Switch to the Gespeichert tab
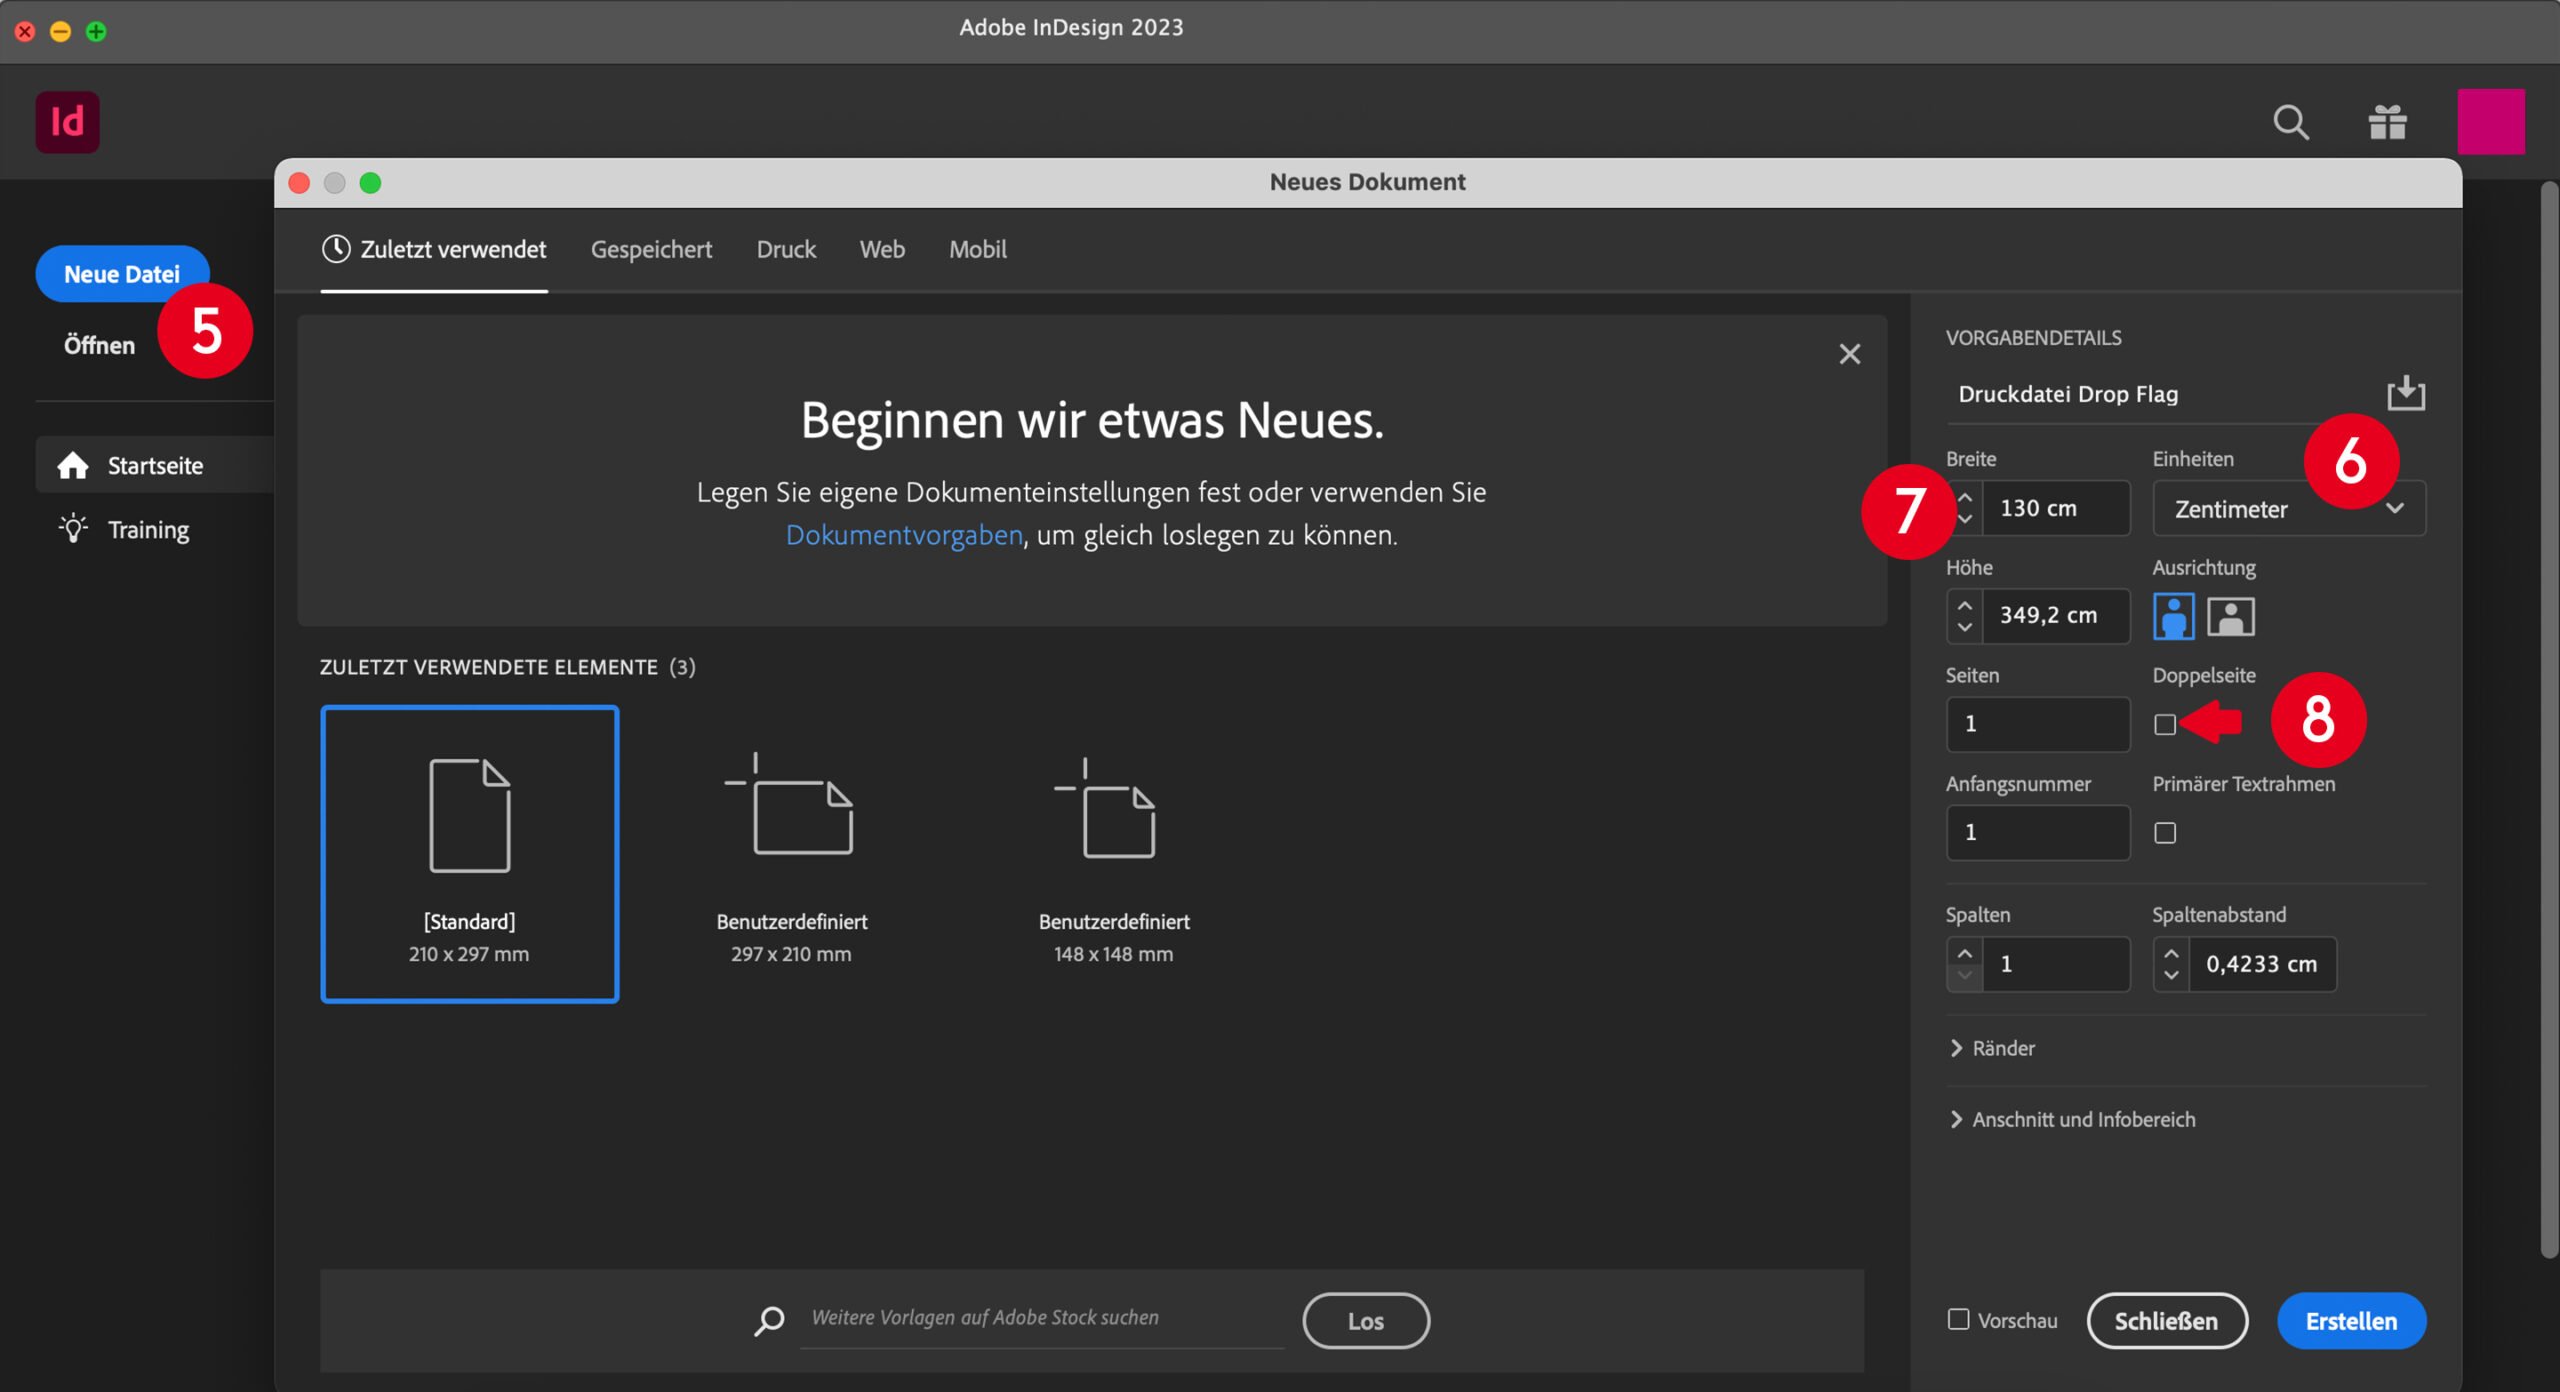Image resolution: width=2560 pixels, height=1392 pixels. coord(651,249)
